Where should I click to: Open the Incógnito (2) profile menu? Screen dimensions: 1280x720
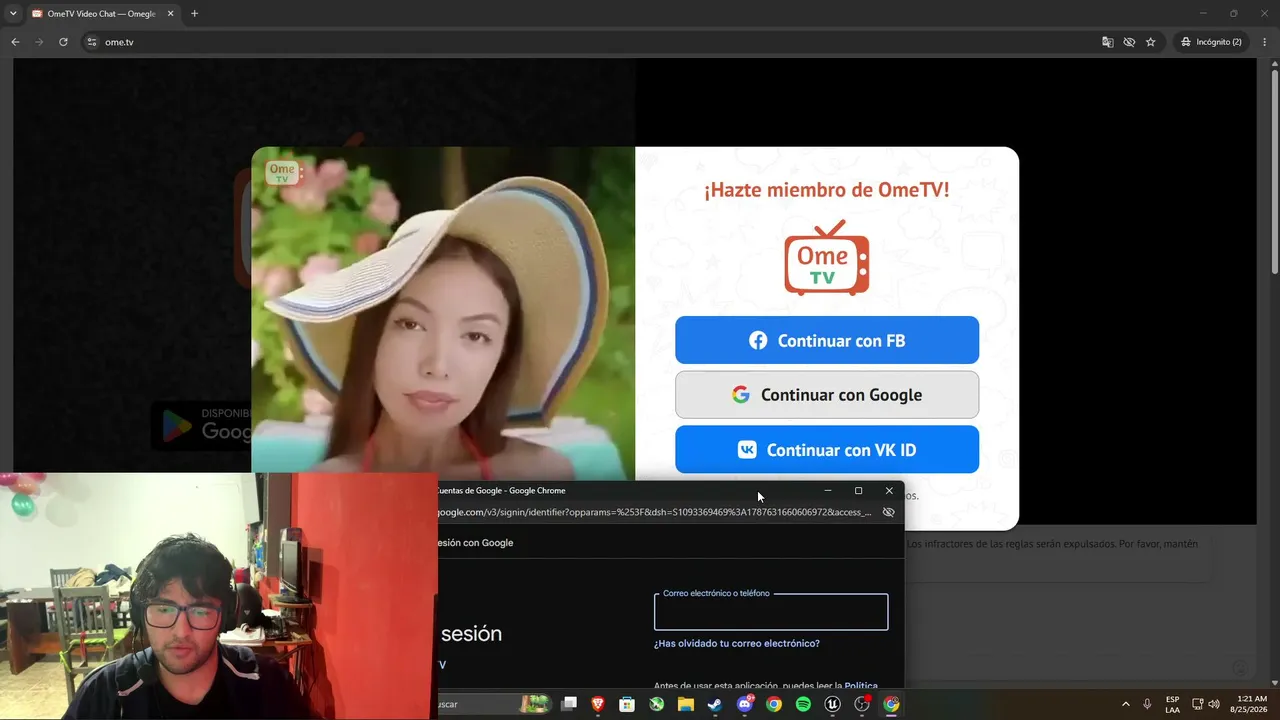(1211, 42)
